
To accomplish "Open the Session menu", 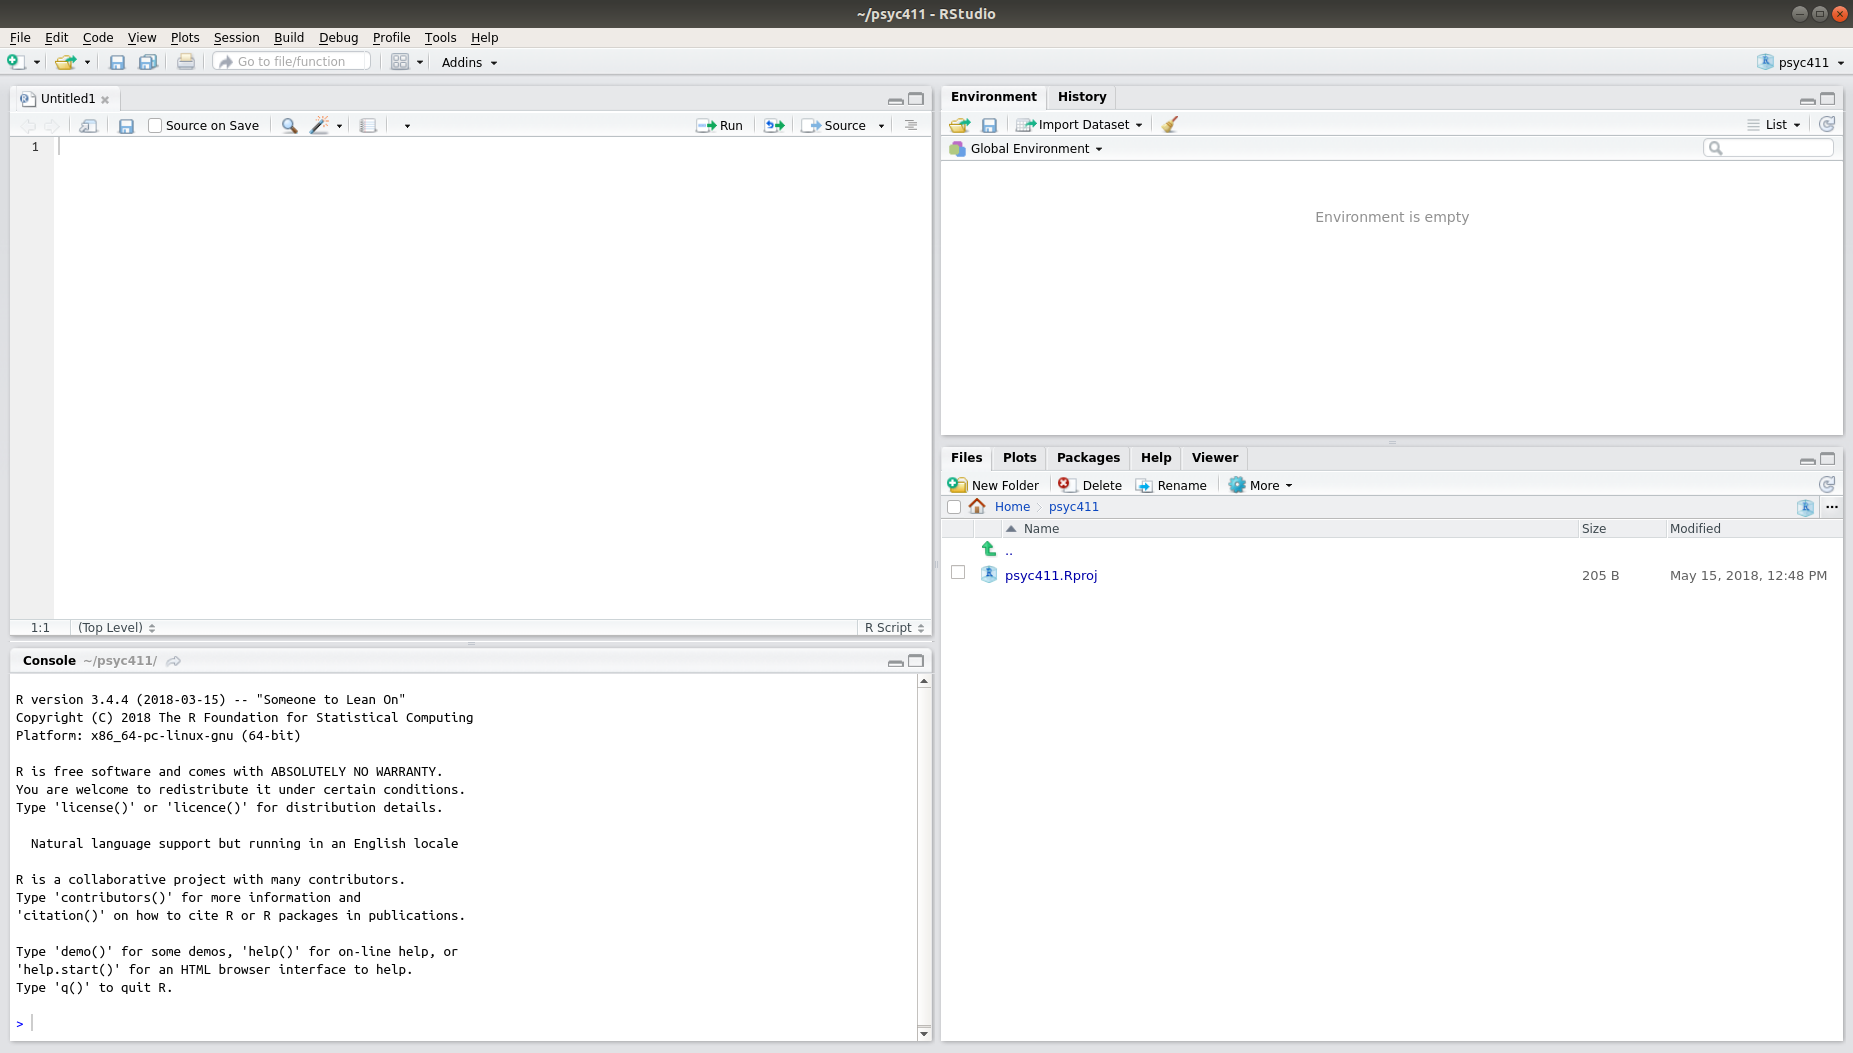I will pyautogui.click(x=236, y=38).
